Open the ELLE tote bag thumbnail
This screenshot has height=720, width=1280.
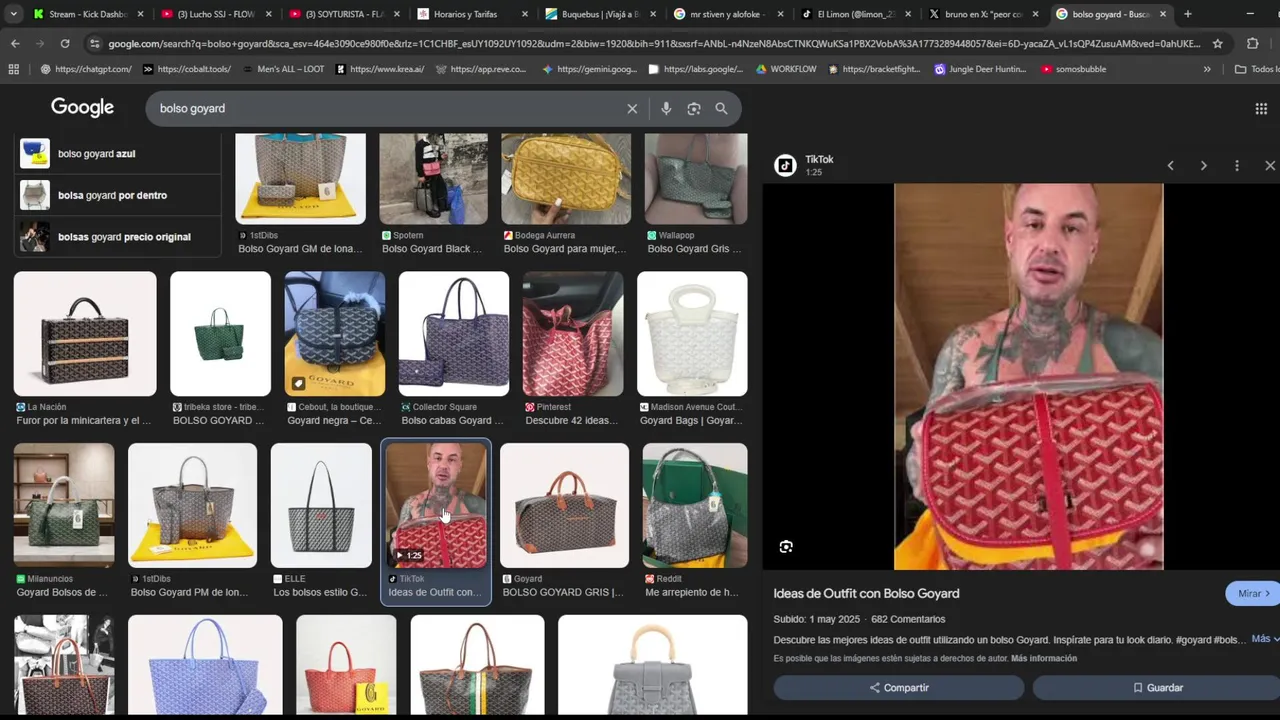[321, 505]
